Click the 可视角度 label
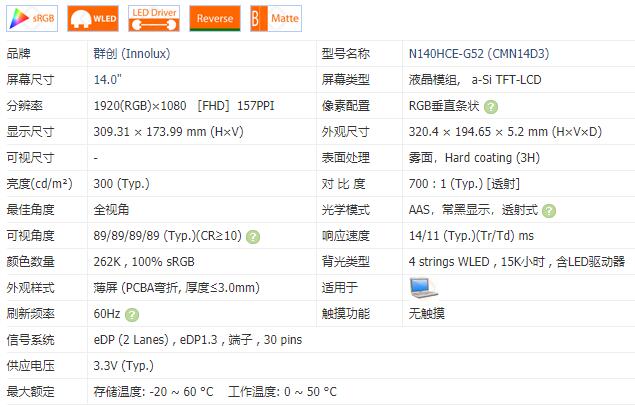Screen dimensions: 635x407 [30, 236]
